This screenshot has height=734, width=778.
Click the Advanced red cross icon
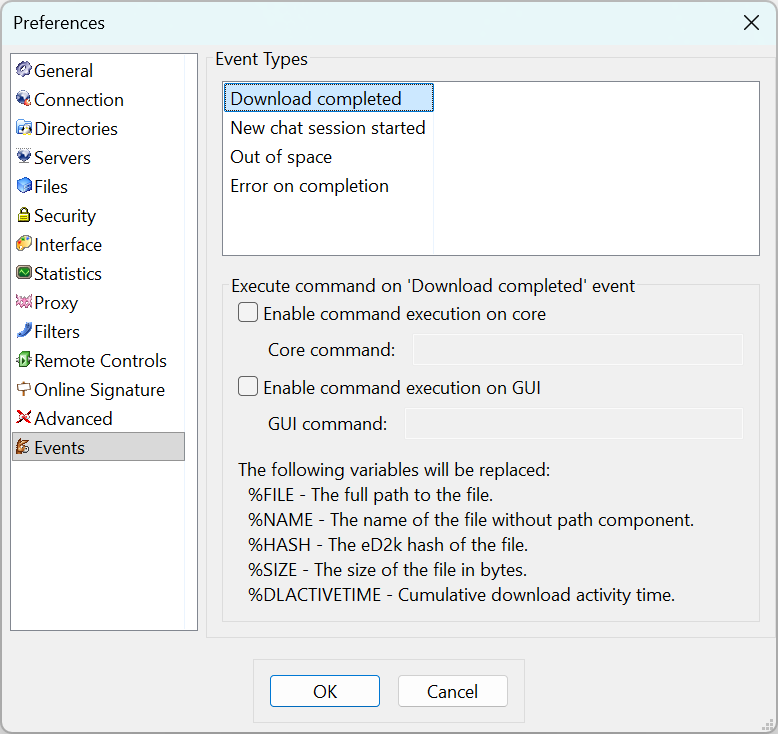click(x=23, y=417)
